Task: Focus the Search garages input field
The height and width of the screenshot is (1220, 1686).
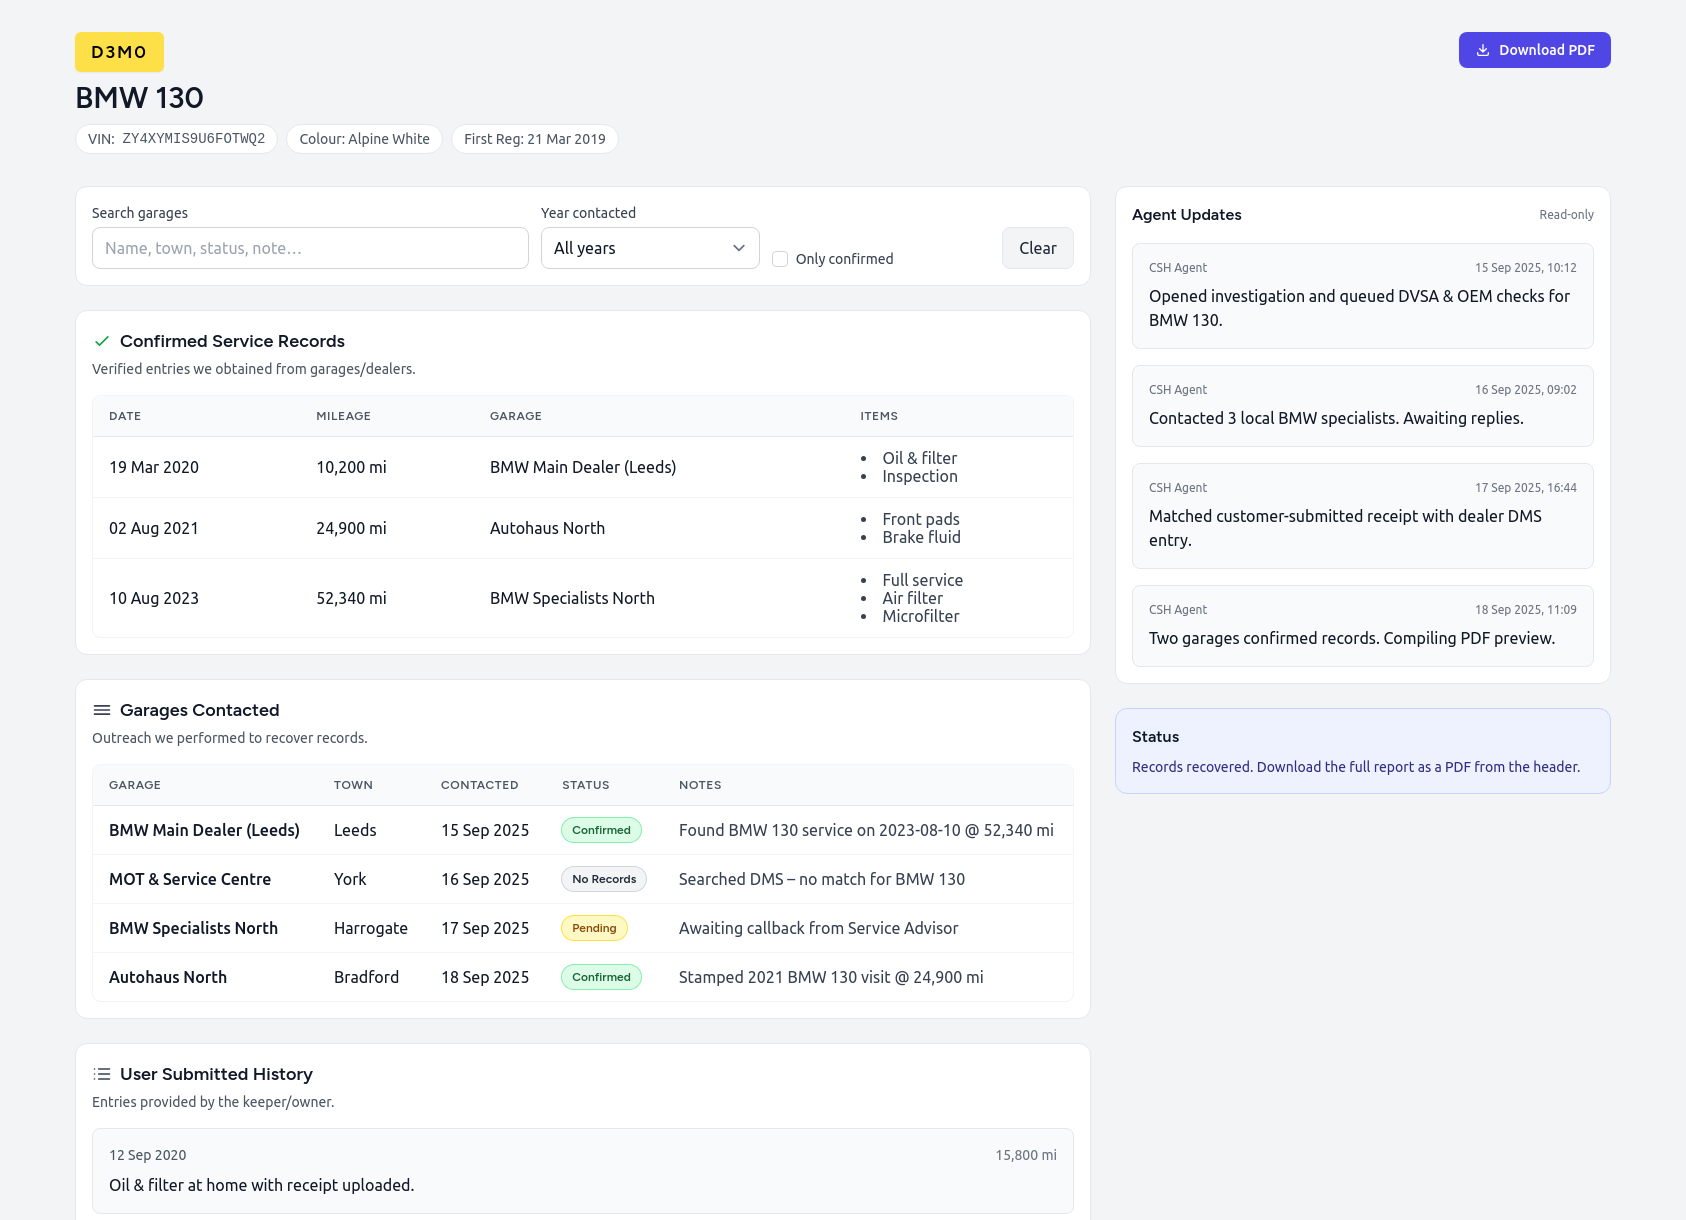Action: (x=310, y=248)
